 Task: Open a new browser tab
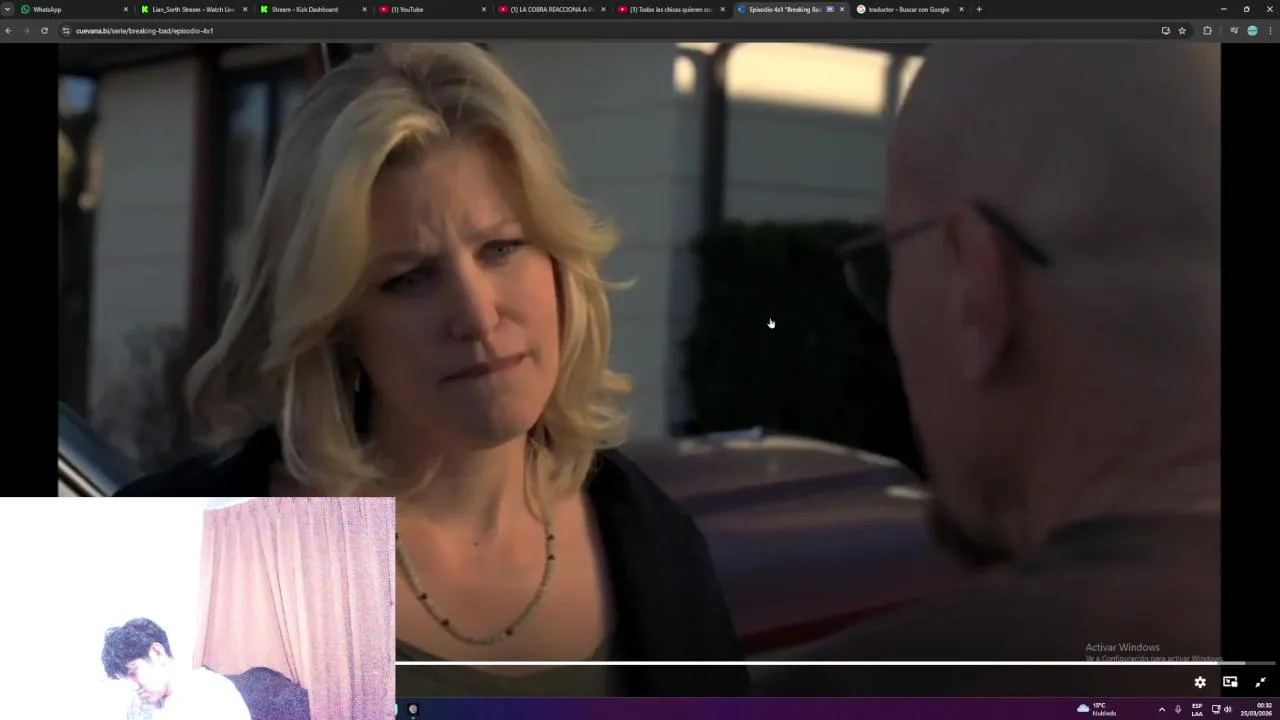coord(978,9)
